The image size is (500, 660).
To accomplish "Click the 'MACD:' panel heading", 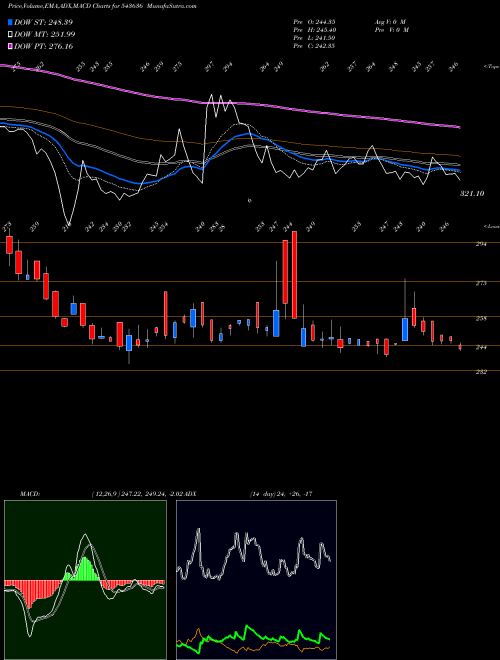I will tap(29, 494).
